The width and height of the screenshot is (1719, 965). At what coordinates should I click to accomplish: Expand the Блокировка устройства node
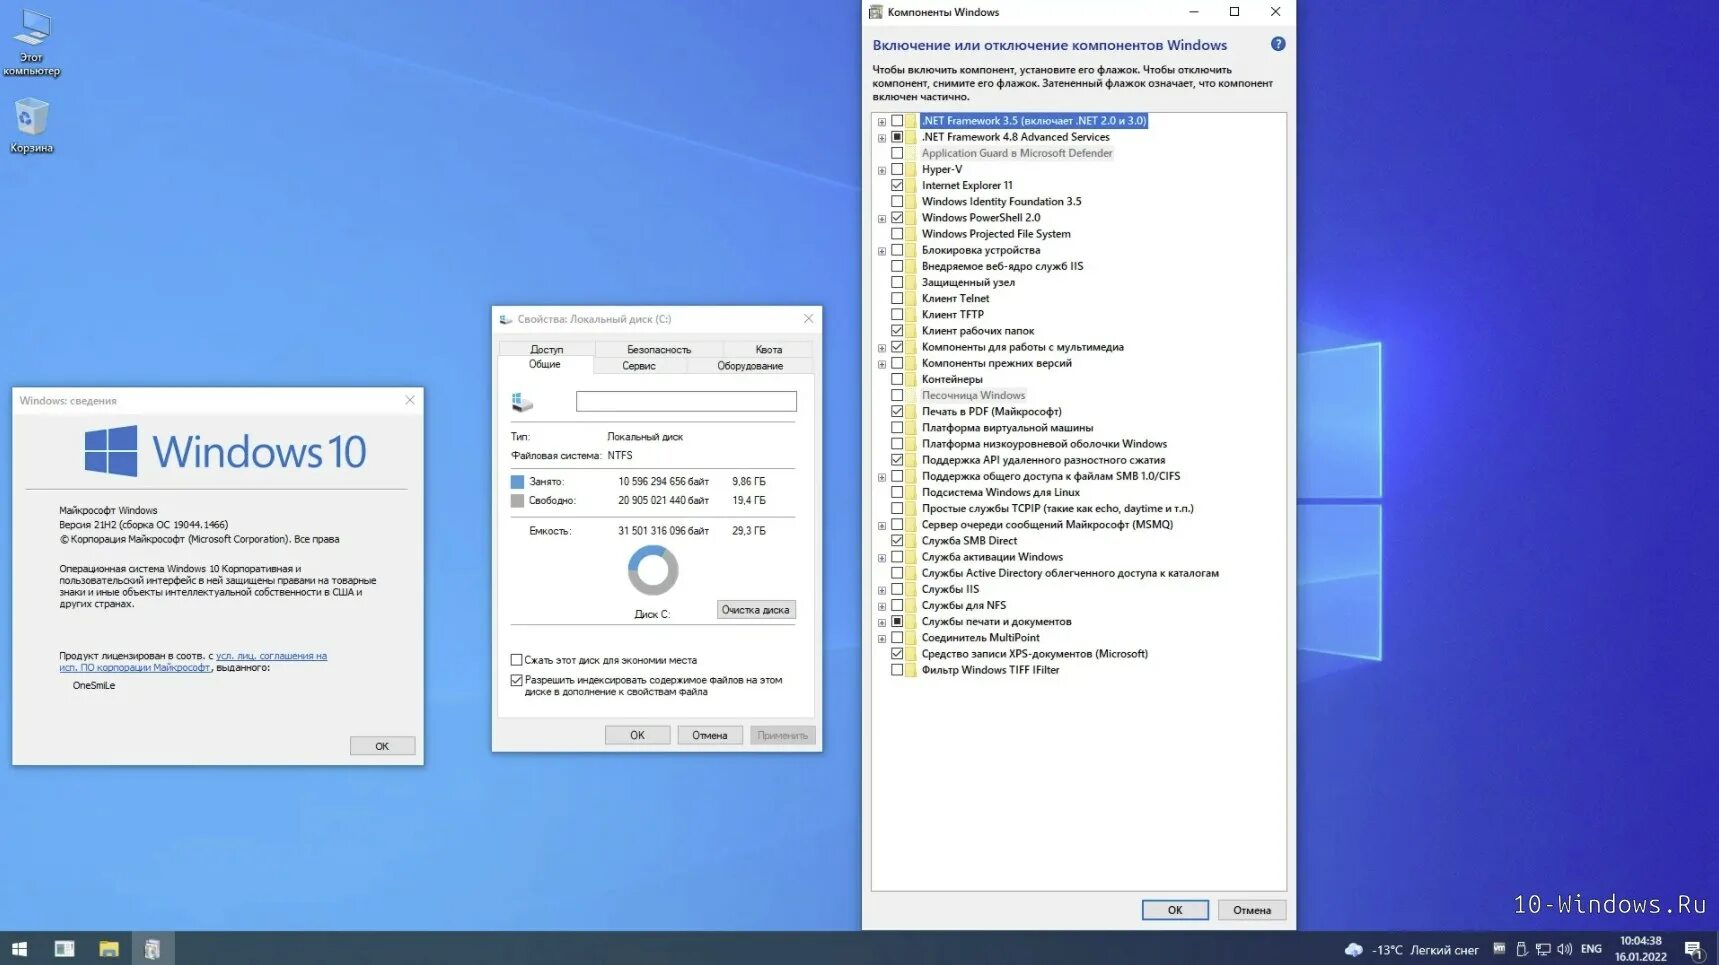point(882,252)
